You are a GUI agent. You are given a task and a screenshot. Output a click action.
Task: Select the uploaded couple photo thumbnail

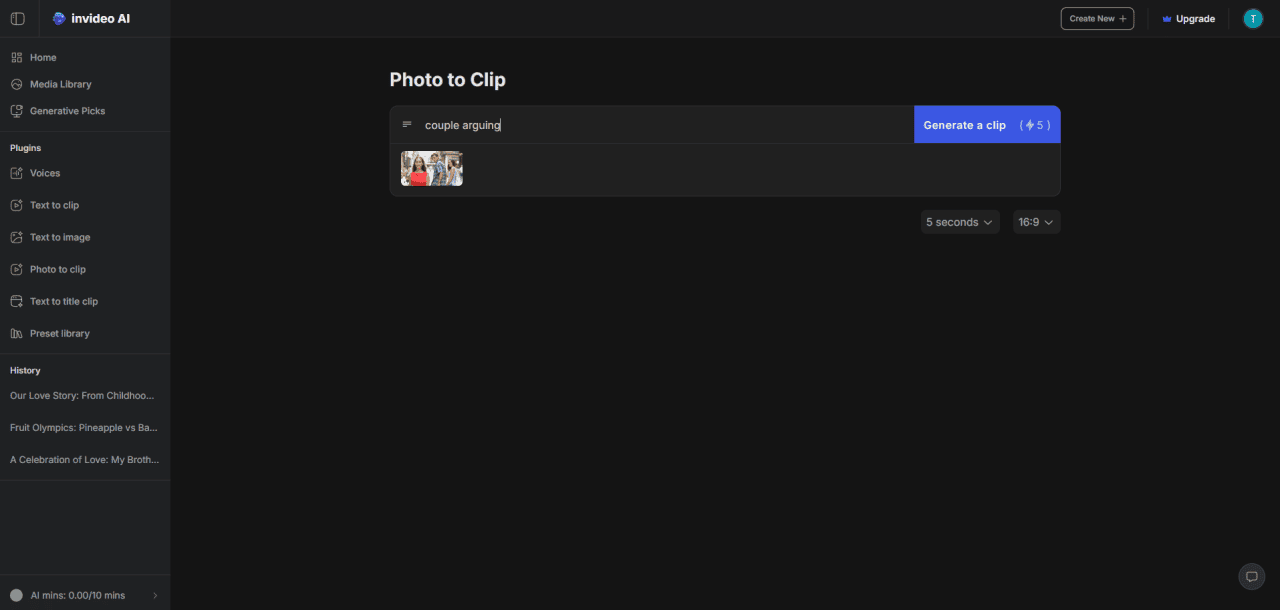432,169
